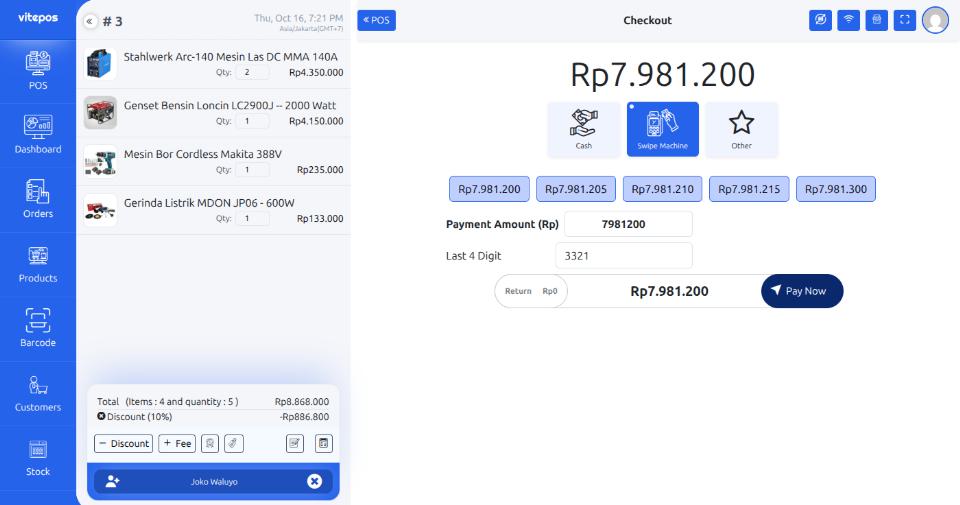The image size is (960, 505).
Task: Click the coupon tag icon button
Action: 233,443
